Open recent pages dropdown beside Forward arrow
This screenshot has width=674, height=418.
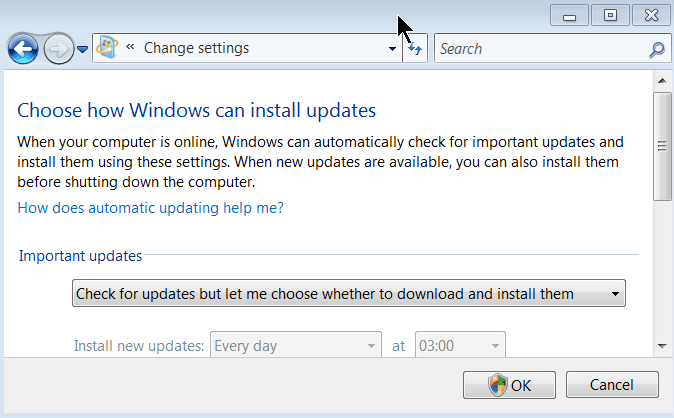[x=83, y=49]
